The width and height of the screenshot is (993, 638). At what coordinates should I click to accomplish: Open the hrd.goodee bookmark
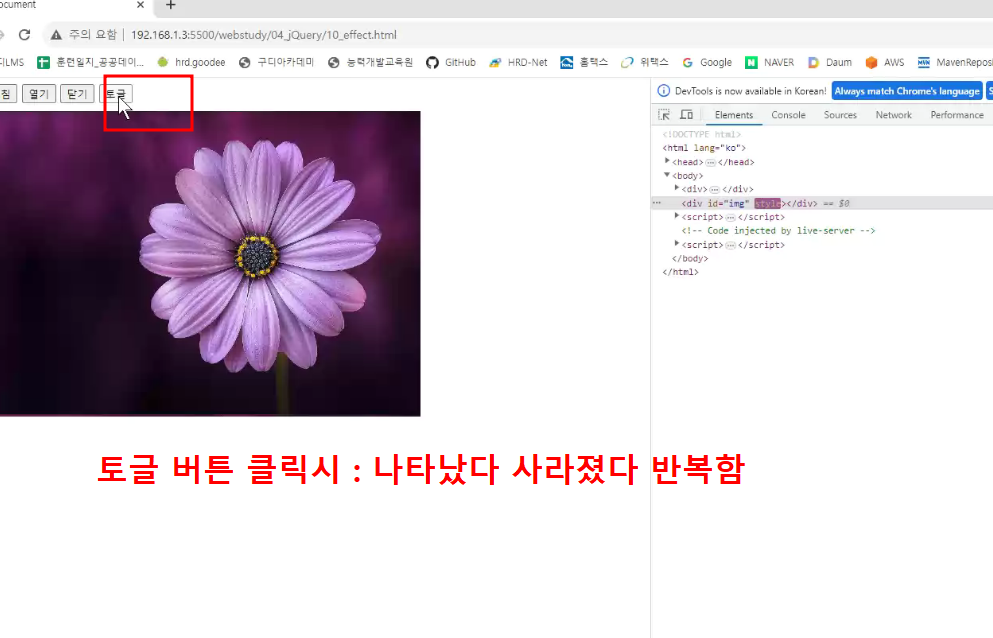191,62
